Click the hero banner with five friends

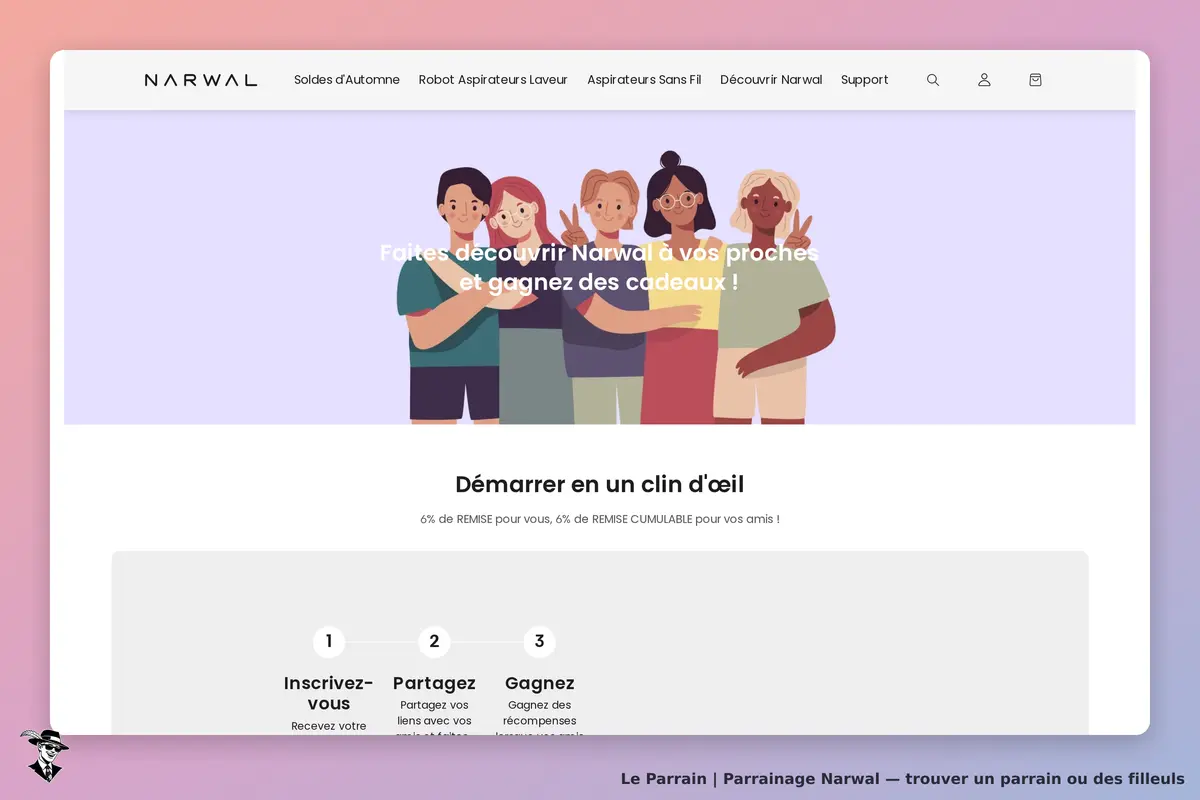[600, 267]
